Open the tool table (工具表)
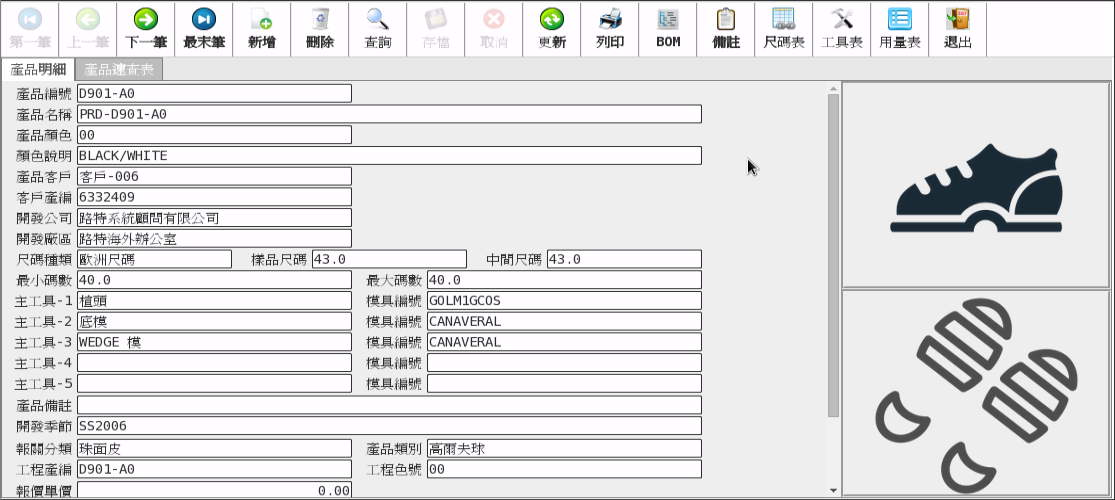Image resolution: width=1115 pixels, height=500 pixels. [842, 29]
